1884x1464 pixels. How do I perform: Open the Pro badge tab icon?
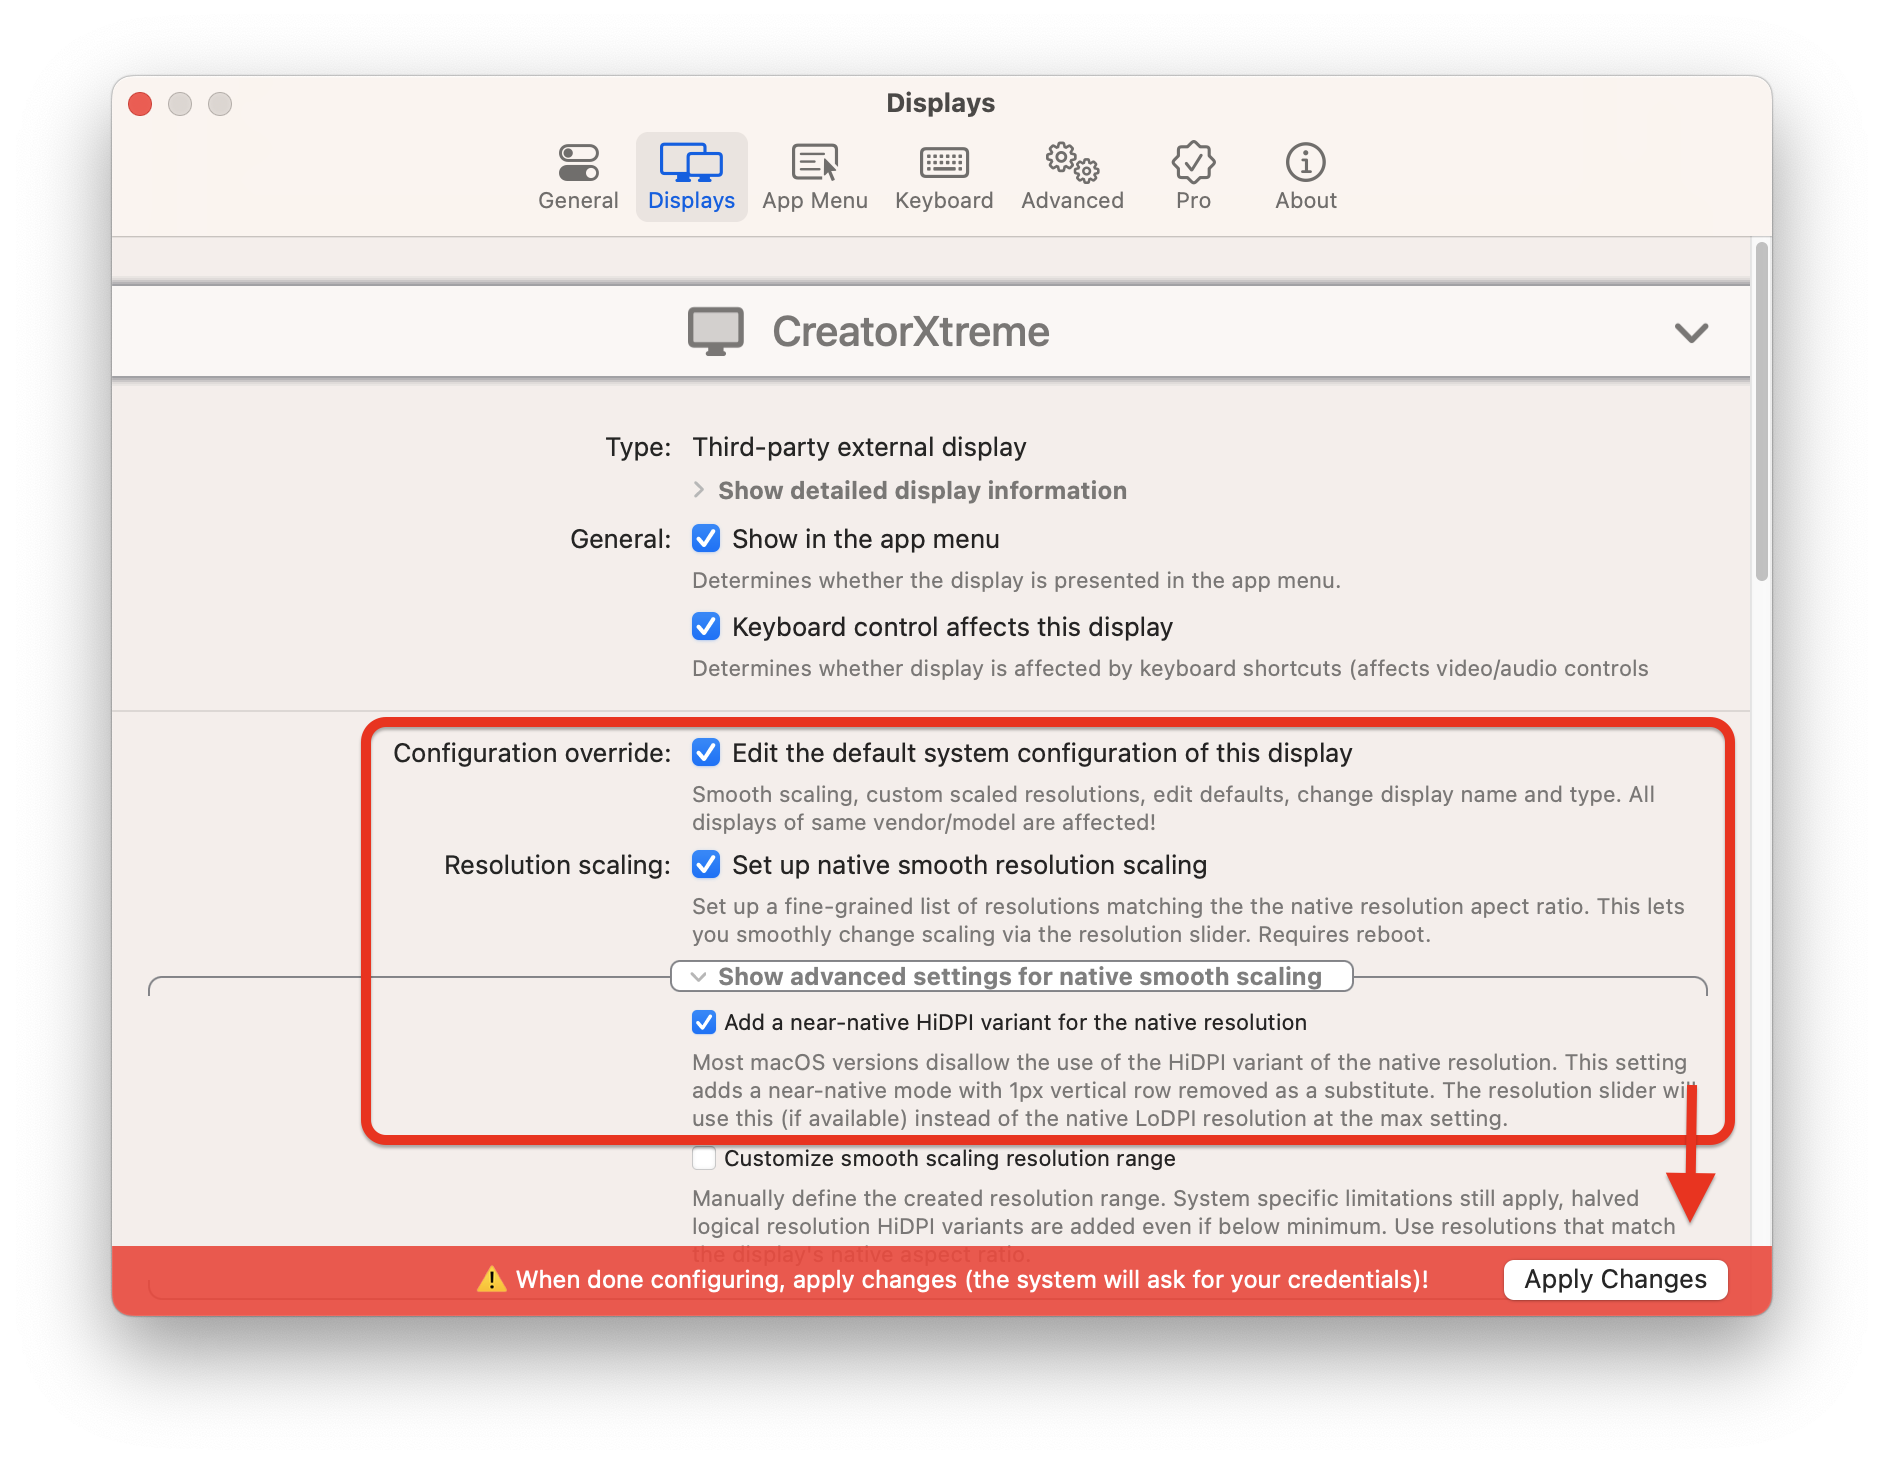(1193, 162)
